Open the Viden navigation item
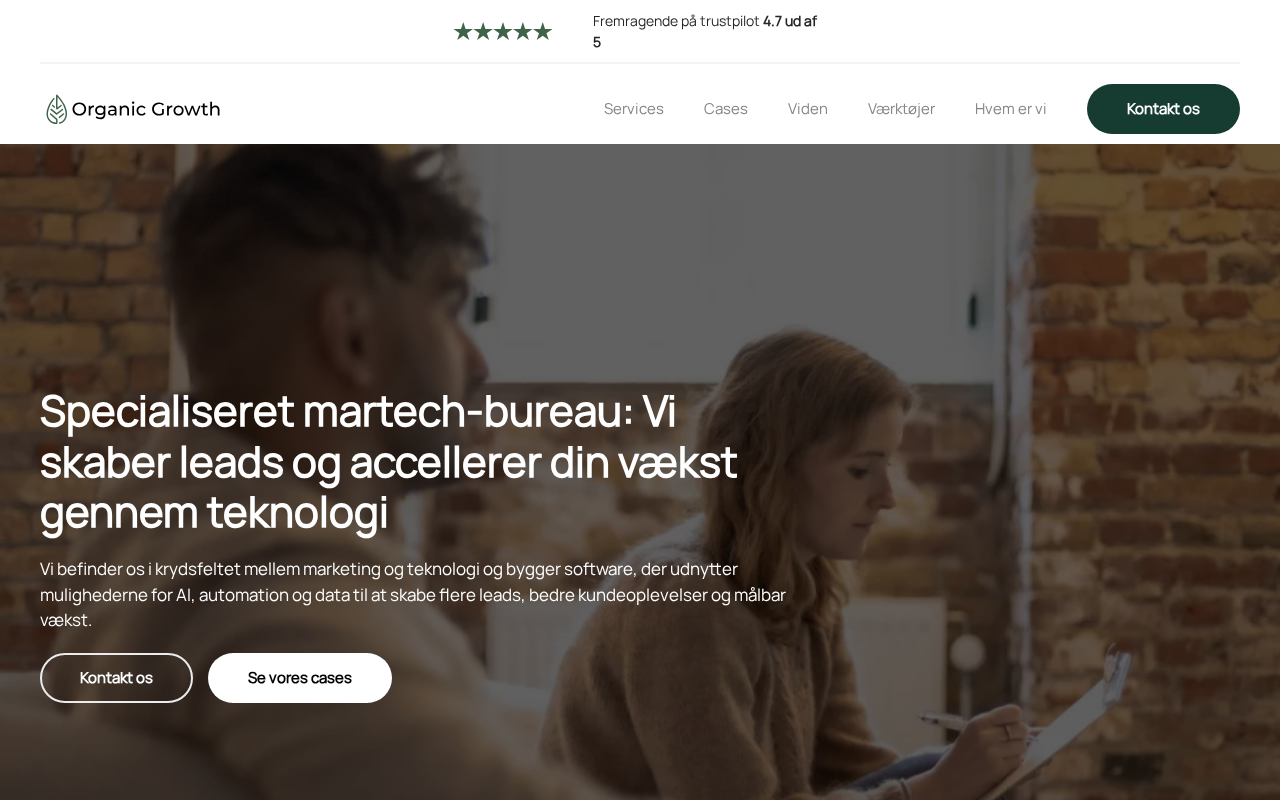 (x=808, y=109)
